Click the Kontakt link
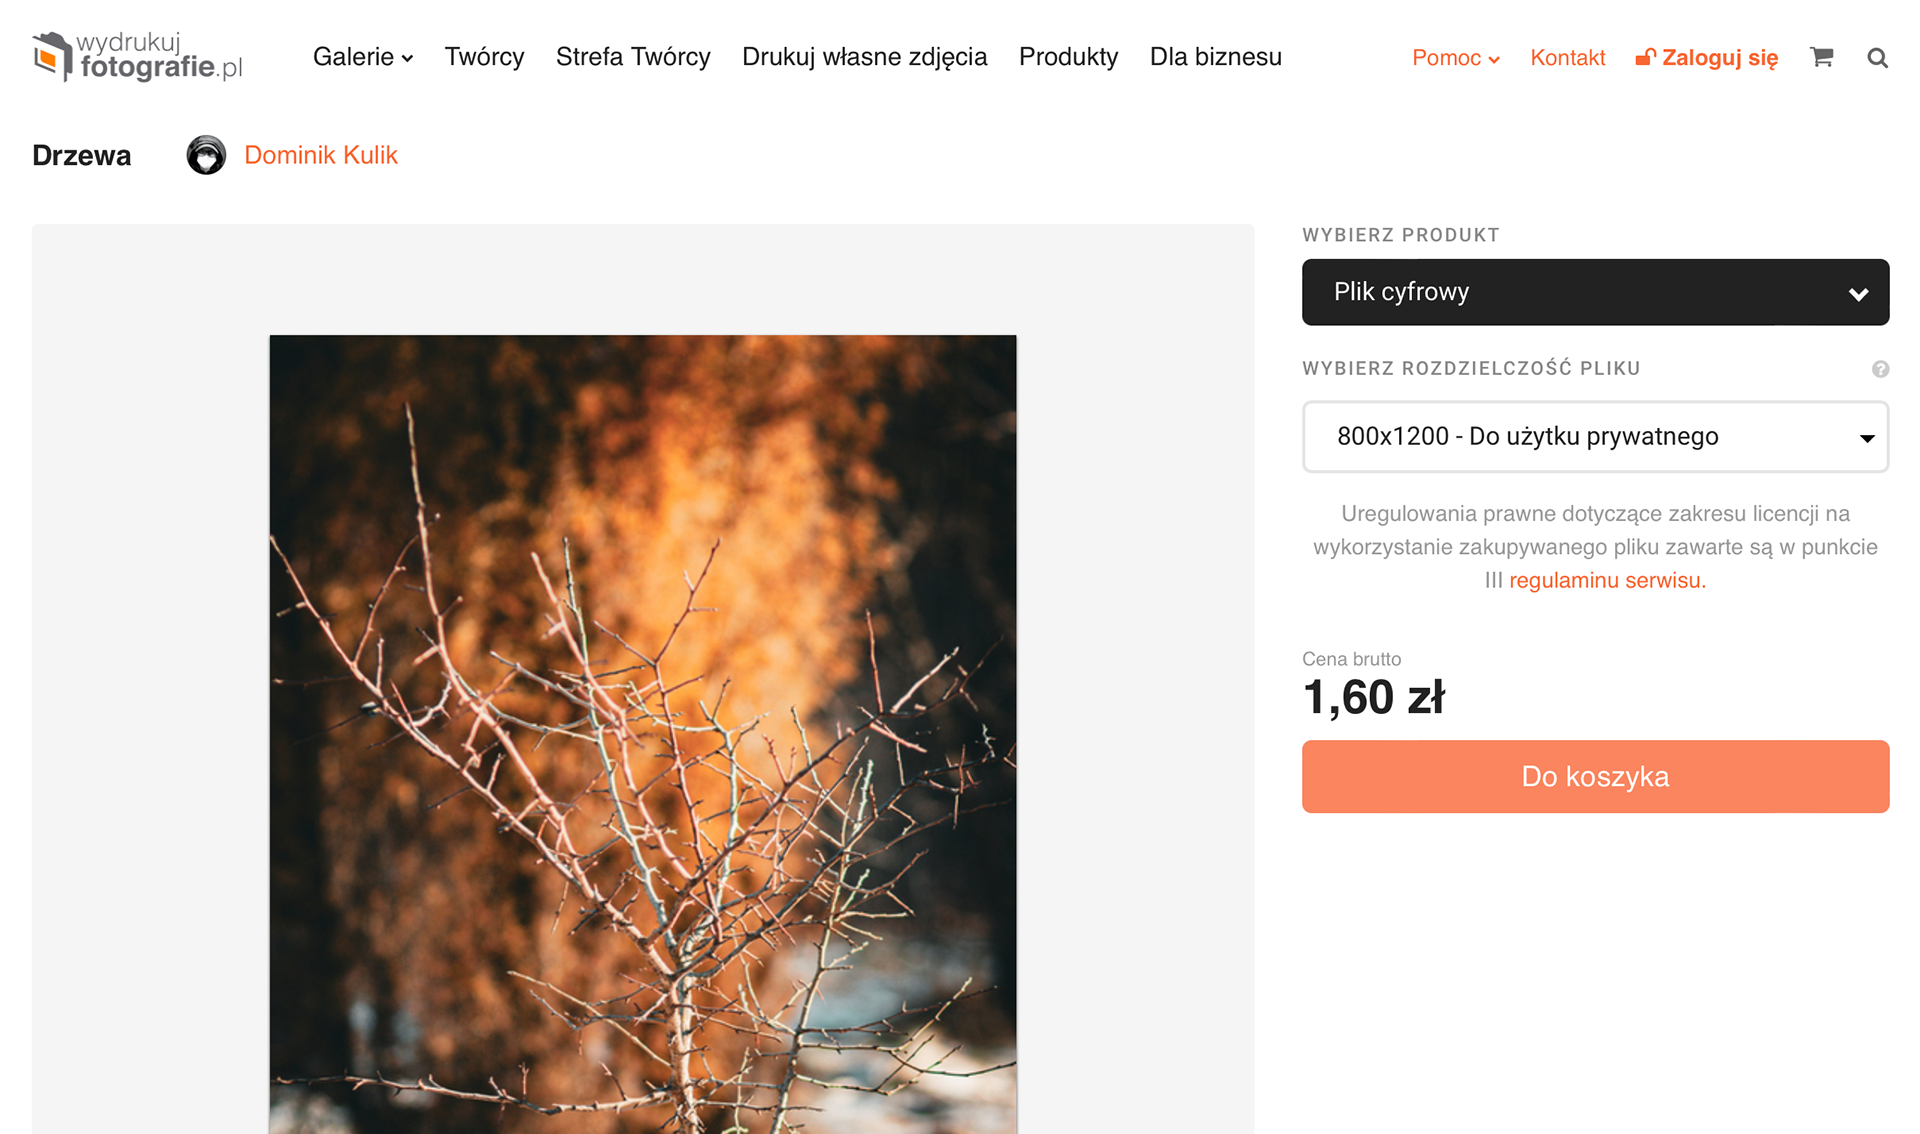The image size is (1920, 1134). (x=1567, y=58)
